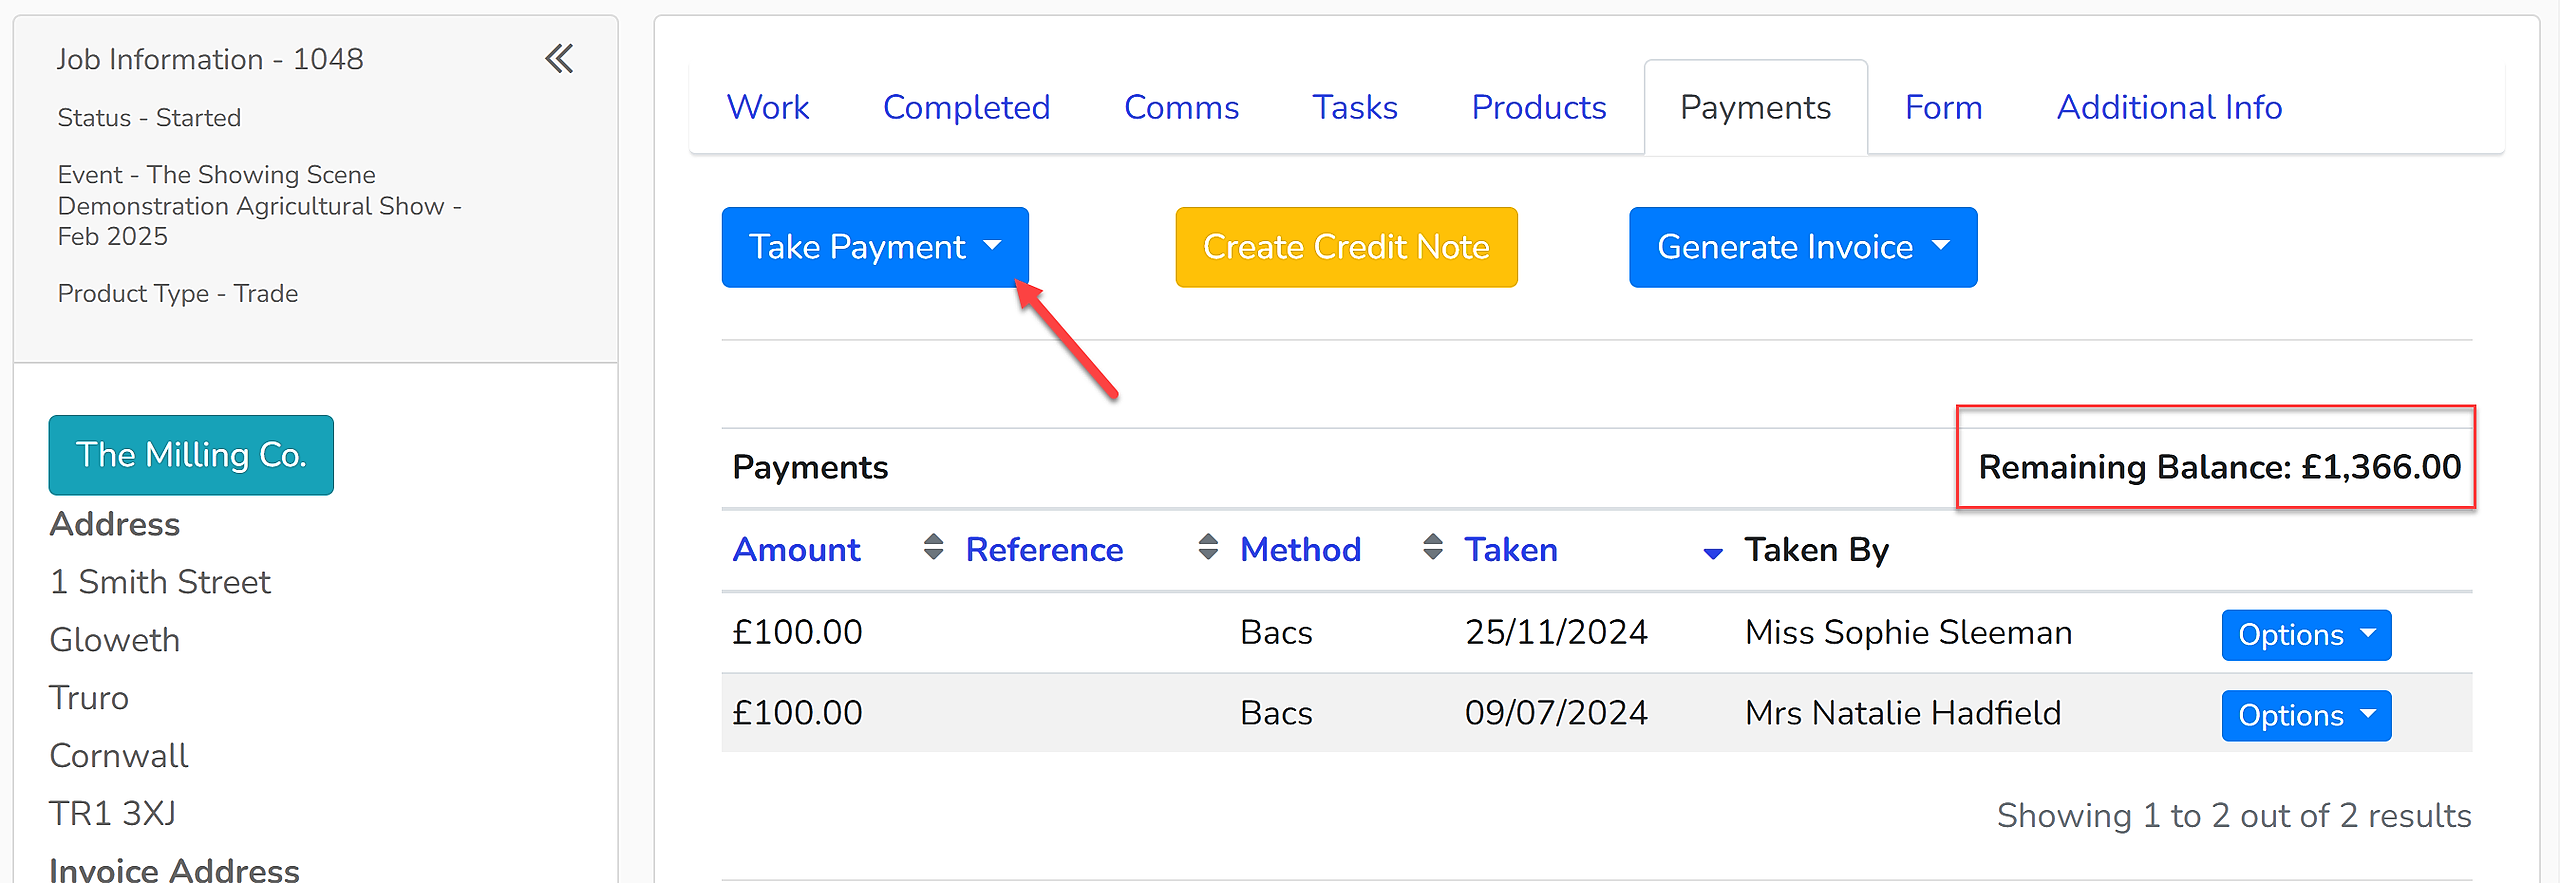Switch to the Completed tab
The image size is (2560, 883).
pos(966,107)
